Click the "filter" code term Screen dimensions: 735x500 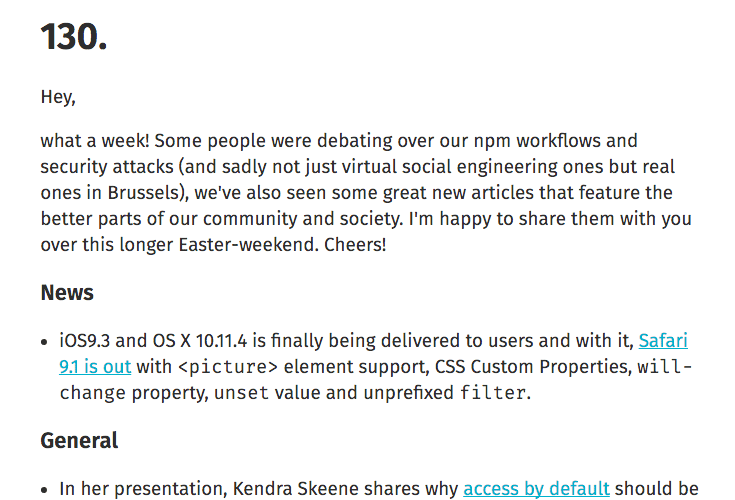[492, 393]
